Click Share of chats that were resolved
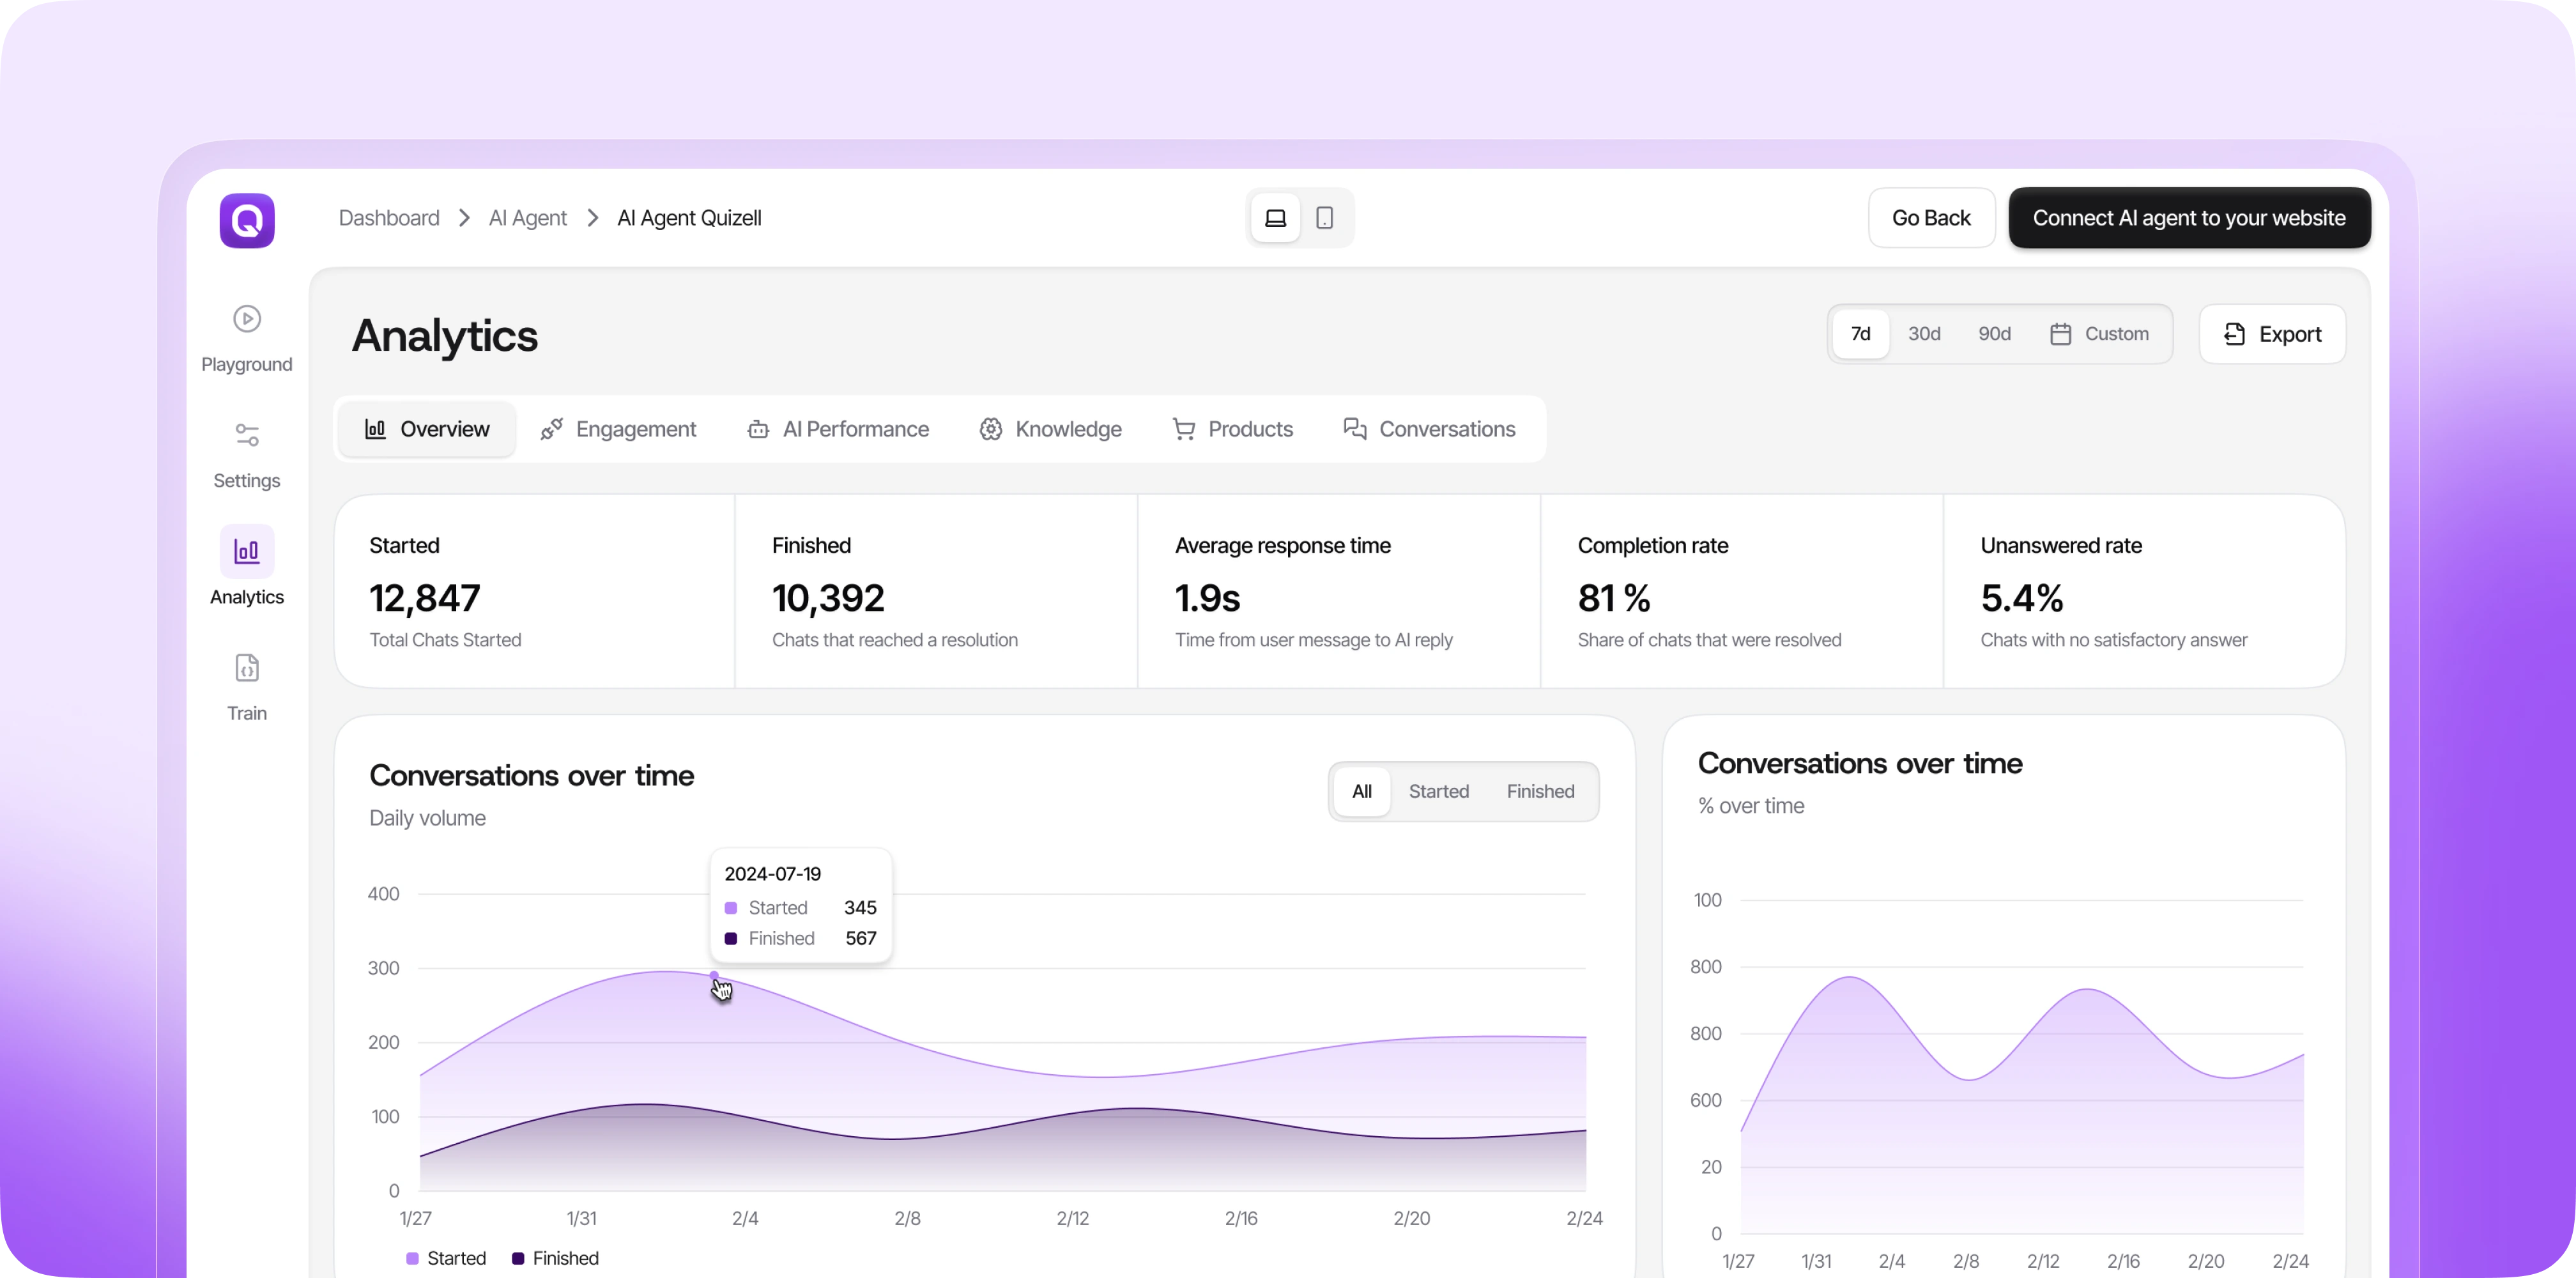2576x1278 pixels. click(1710, 640)
